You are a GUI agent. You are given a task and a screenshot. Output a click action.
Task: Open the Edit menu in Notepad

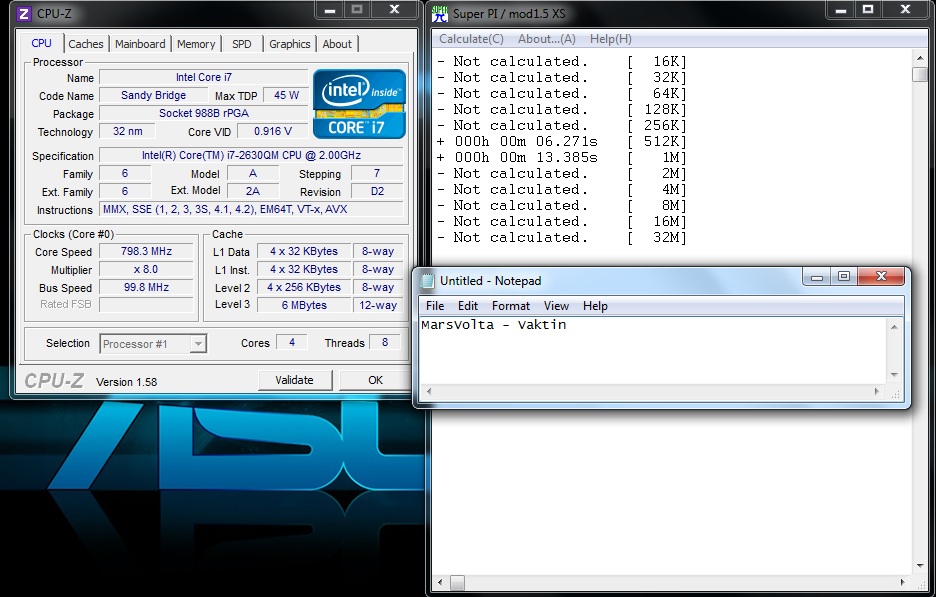pyautogui.click(x=467, y=306)
